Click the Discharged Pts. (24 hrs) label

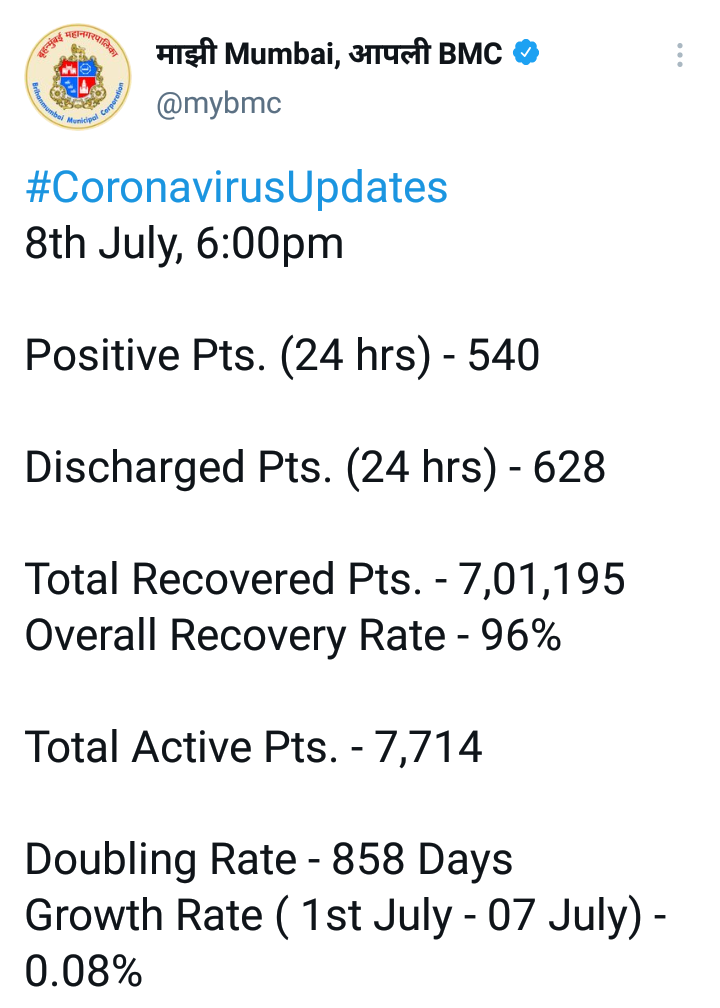260,468
